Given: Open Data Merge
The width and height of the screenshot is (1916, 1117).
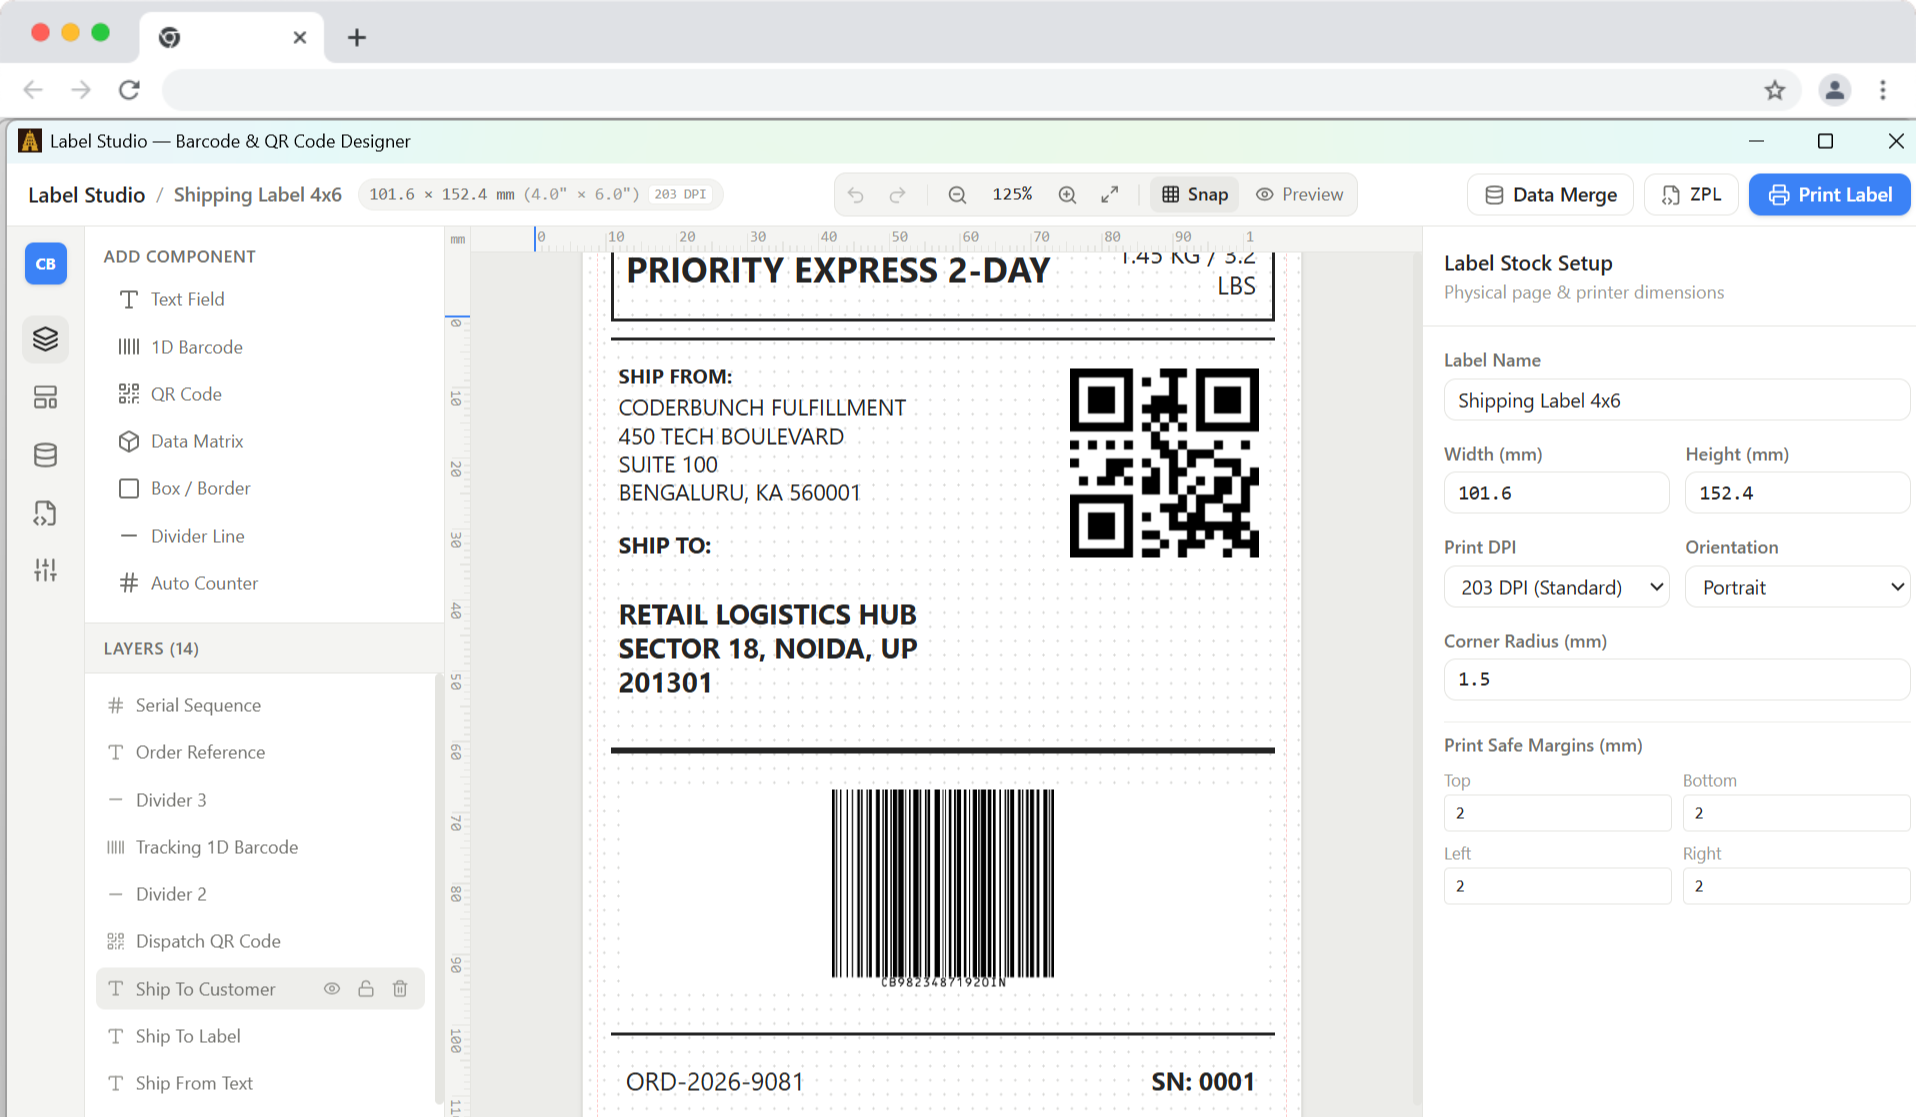Looking at the screenshot, I should [x=1550, y=195].
